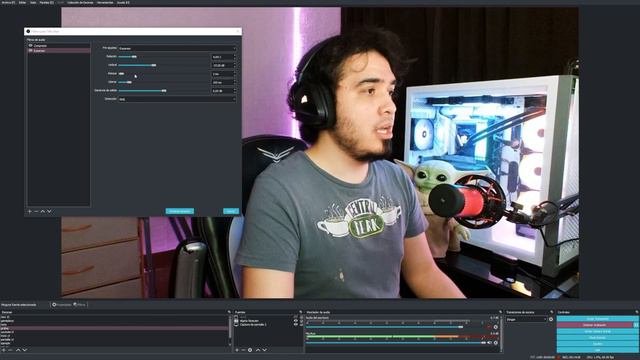This screenshot has width=640, height=360.
Task: Open the Ver menu
Action: 33,2
